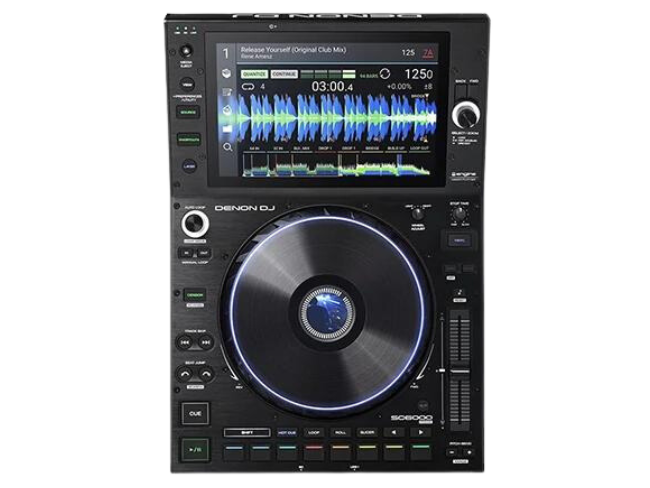The height and width of the screenshot is (488, 650).
Task: Click the parameter left arrow button
Action: (394, 432)
